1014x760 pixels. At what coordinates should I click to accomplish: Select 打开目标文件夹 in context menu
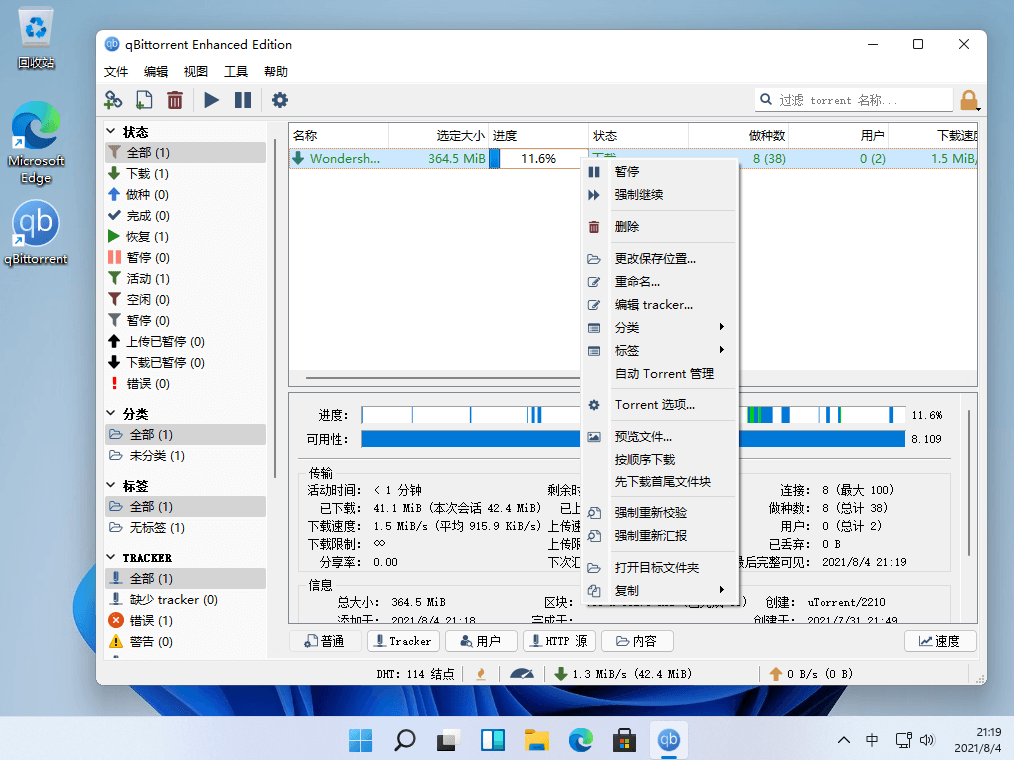point(660,568)
